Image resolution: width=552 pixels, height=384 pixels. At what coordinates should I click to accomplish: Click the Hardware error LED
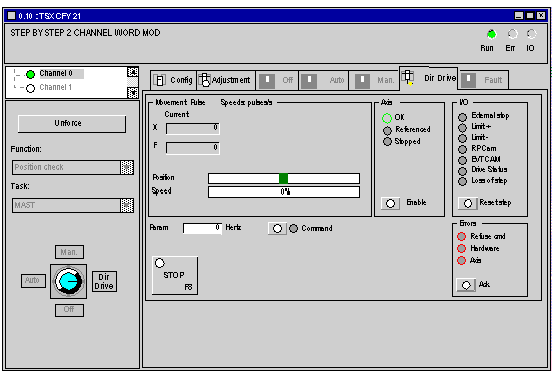point(461,248)
